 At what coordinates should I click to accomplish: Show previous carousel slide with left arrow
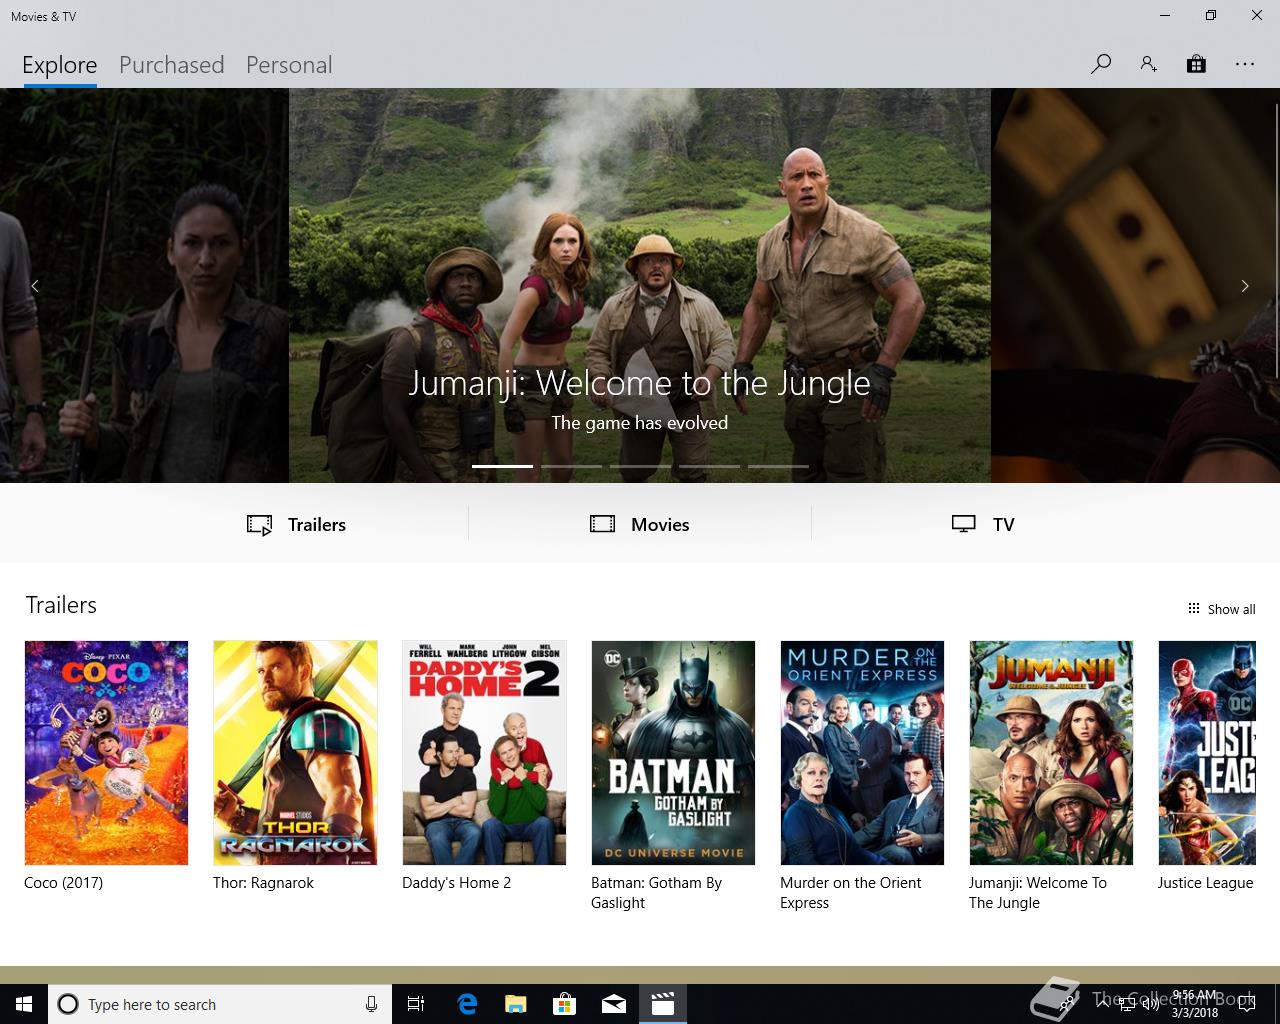pos(35,286)
